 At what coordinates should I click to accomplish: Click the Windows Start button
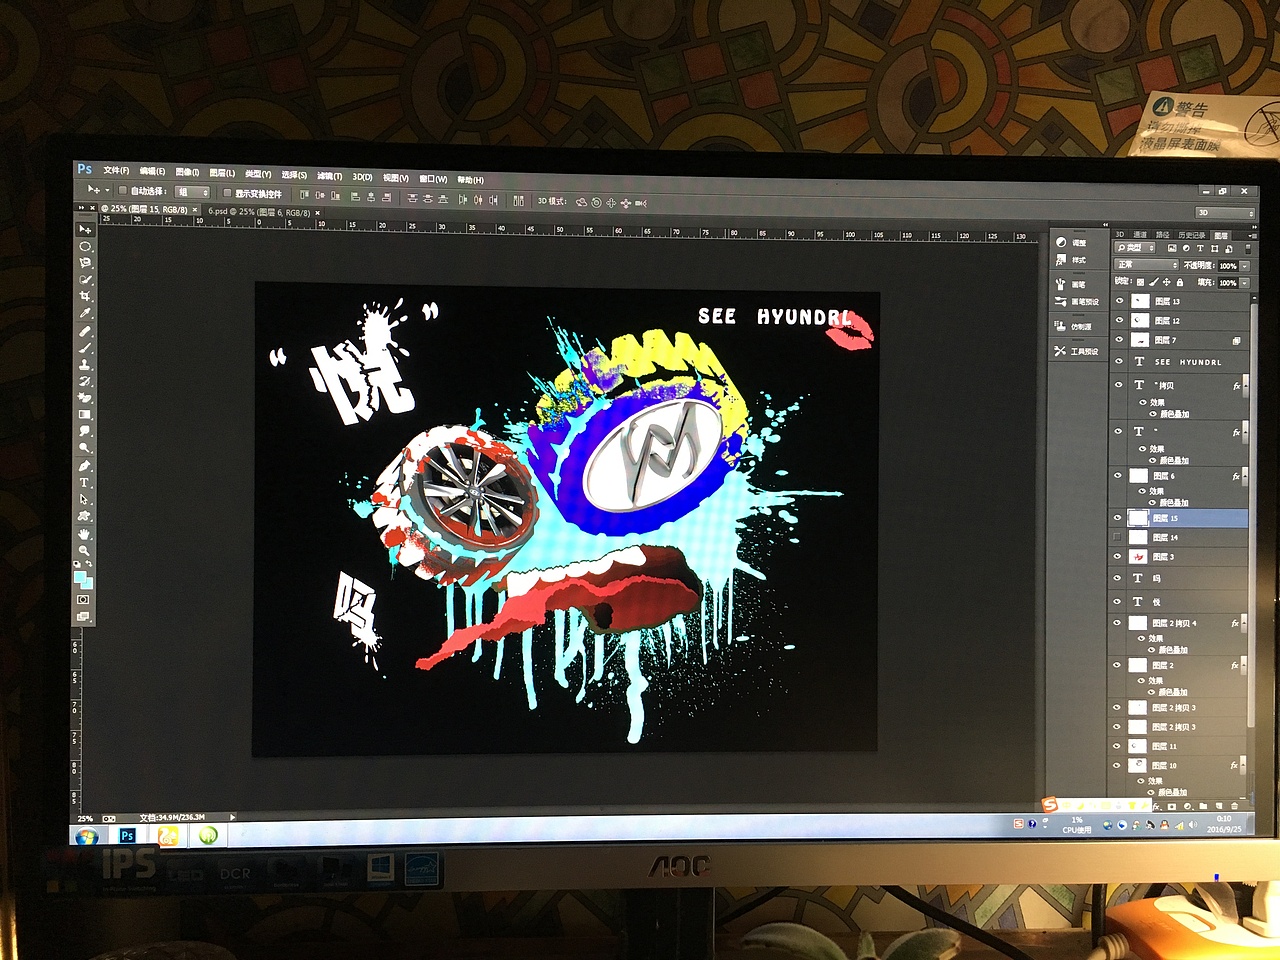pos(85,835)
